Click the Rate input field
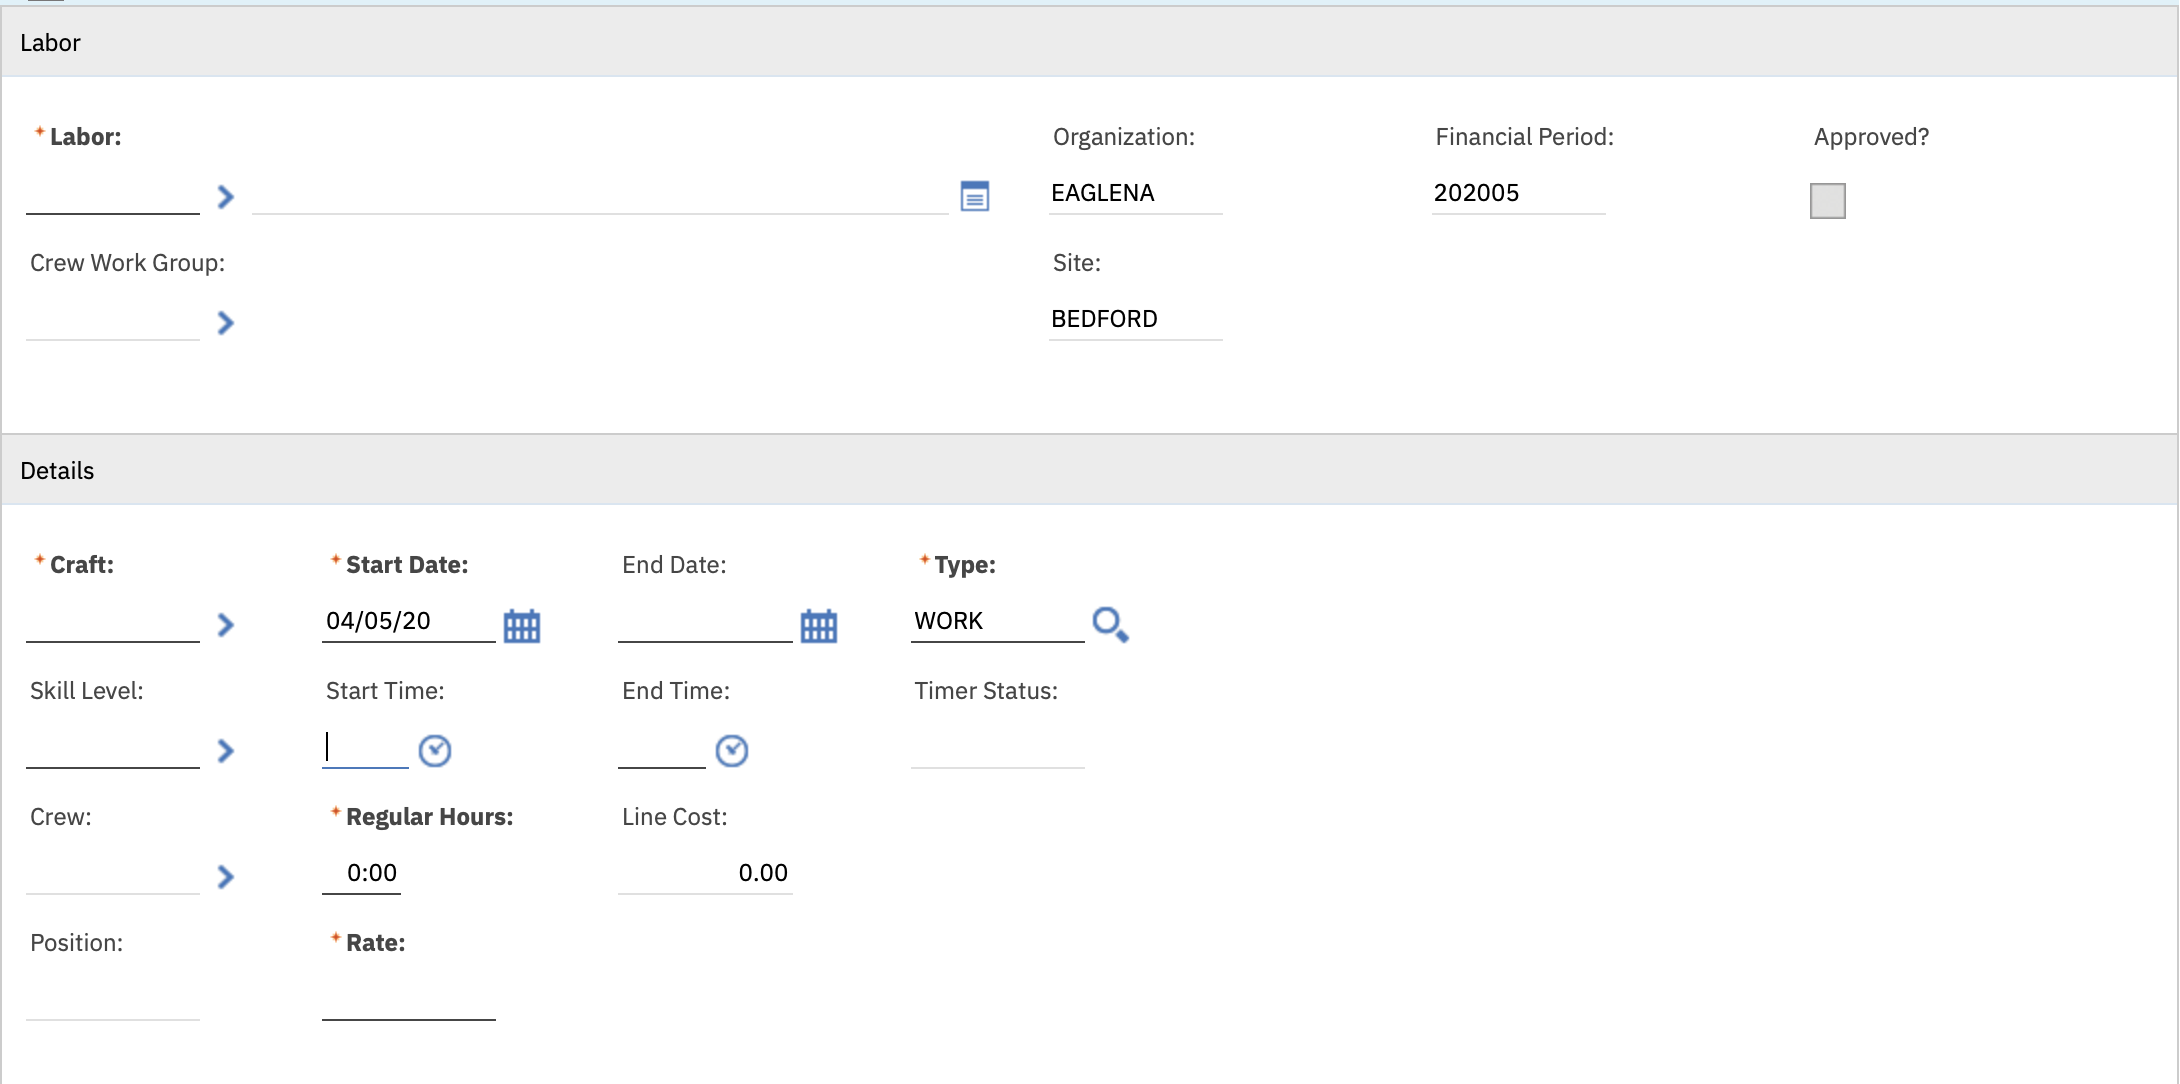 point(408,999)
